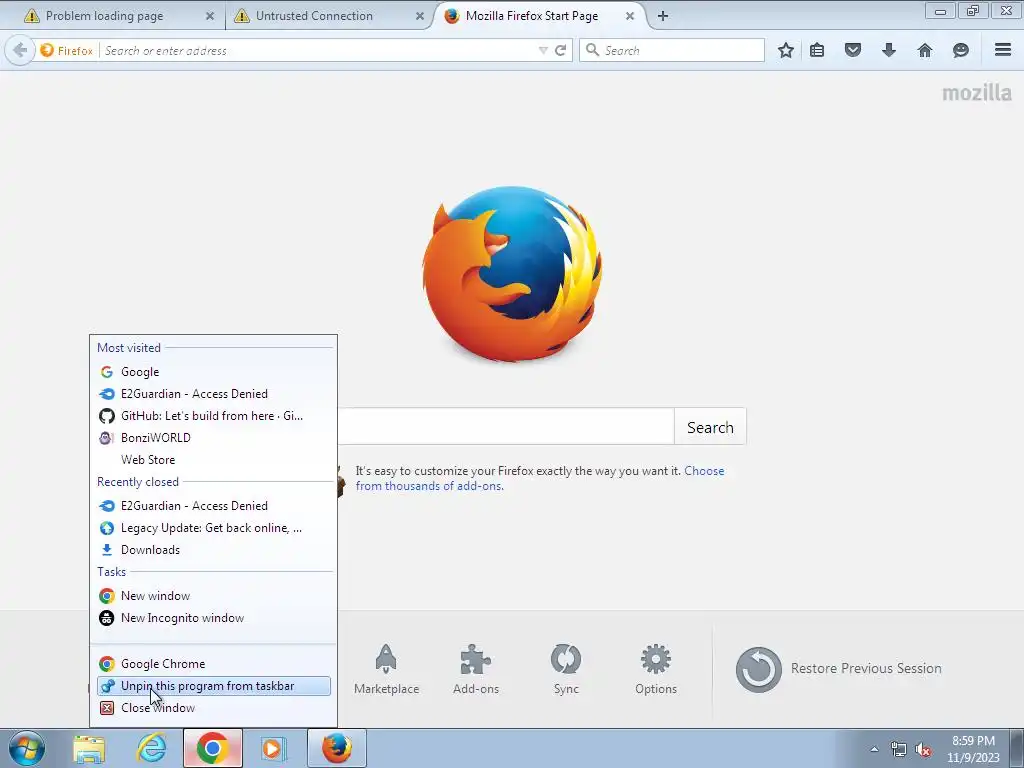Bookmark this page with the star icon

click(x=786, y=50)
